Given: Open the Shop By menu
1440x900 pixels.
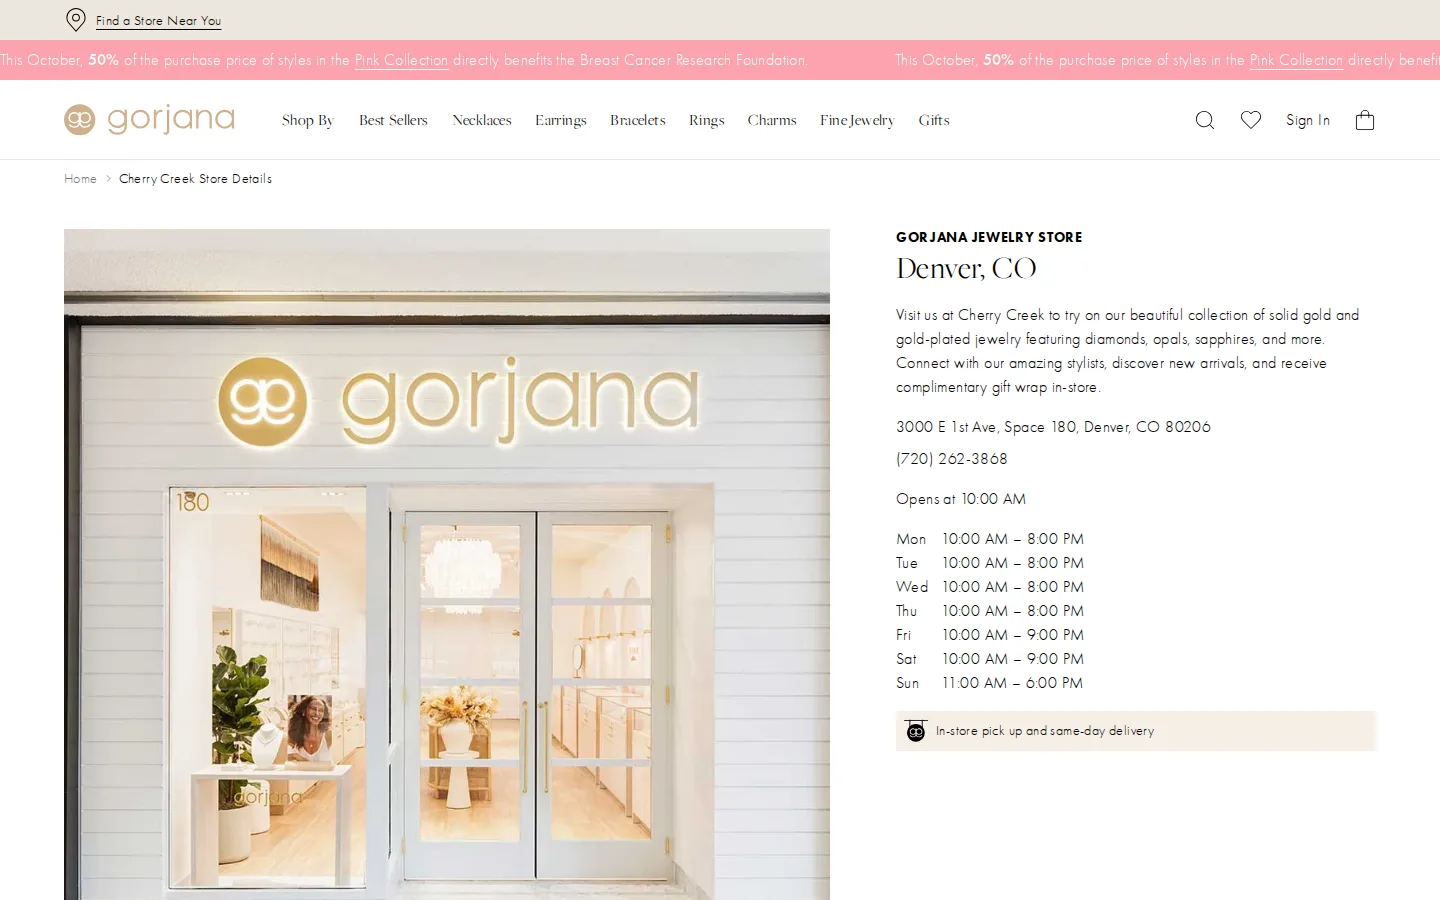Looking at the screenshot, I should pyautogui.click(x=307, y=120).
